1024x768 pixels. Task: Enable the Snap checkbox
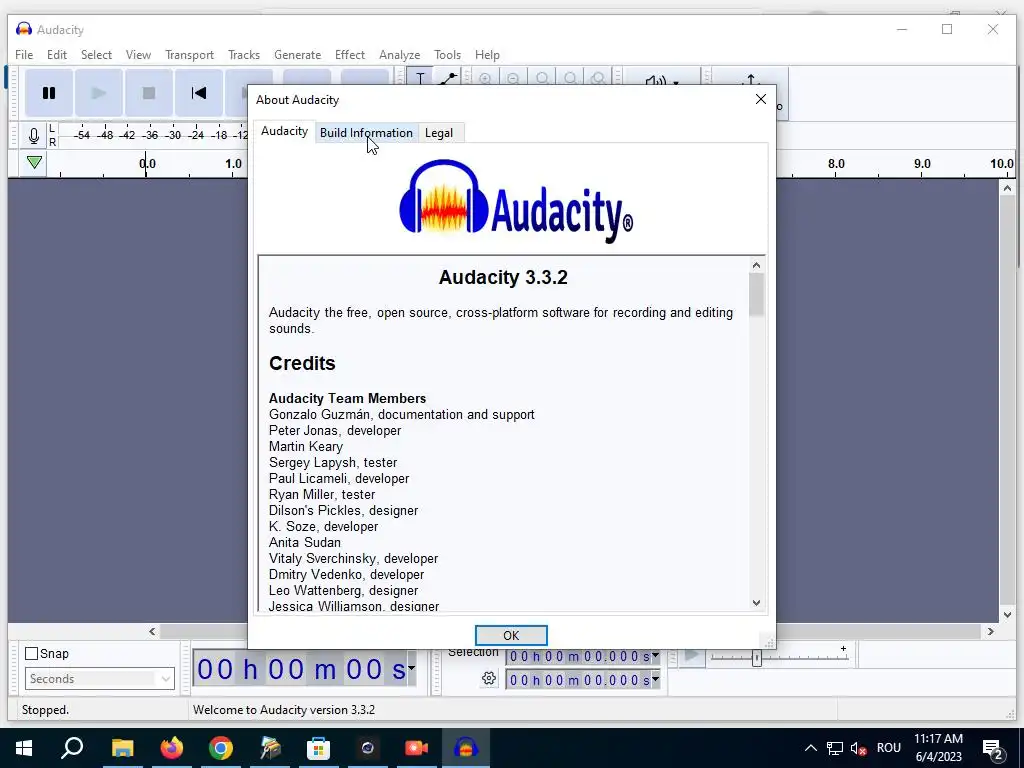tap(31, 654)
